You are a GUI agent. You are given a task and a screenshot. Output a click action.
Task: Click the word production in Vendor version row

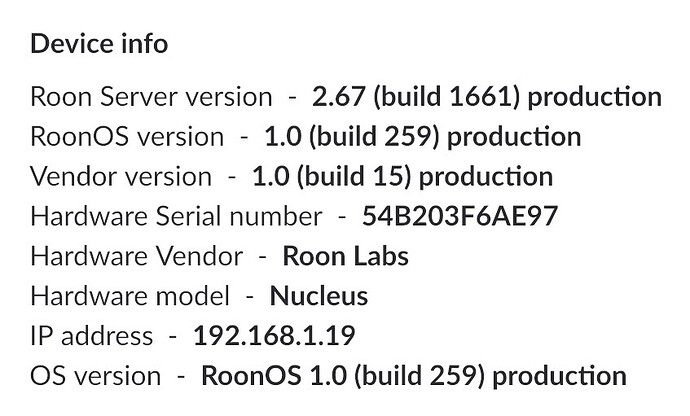coord(486,178)
